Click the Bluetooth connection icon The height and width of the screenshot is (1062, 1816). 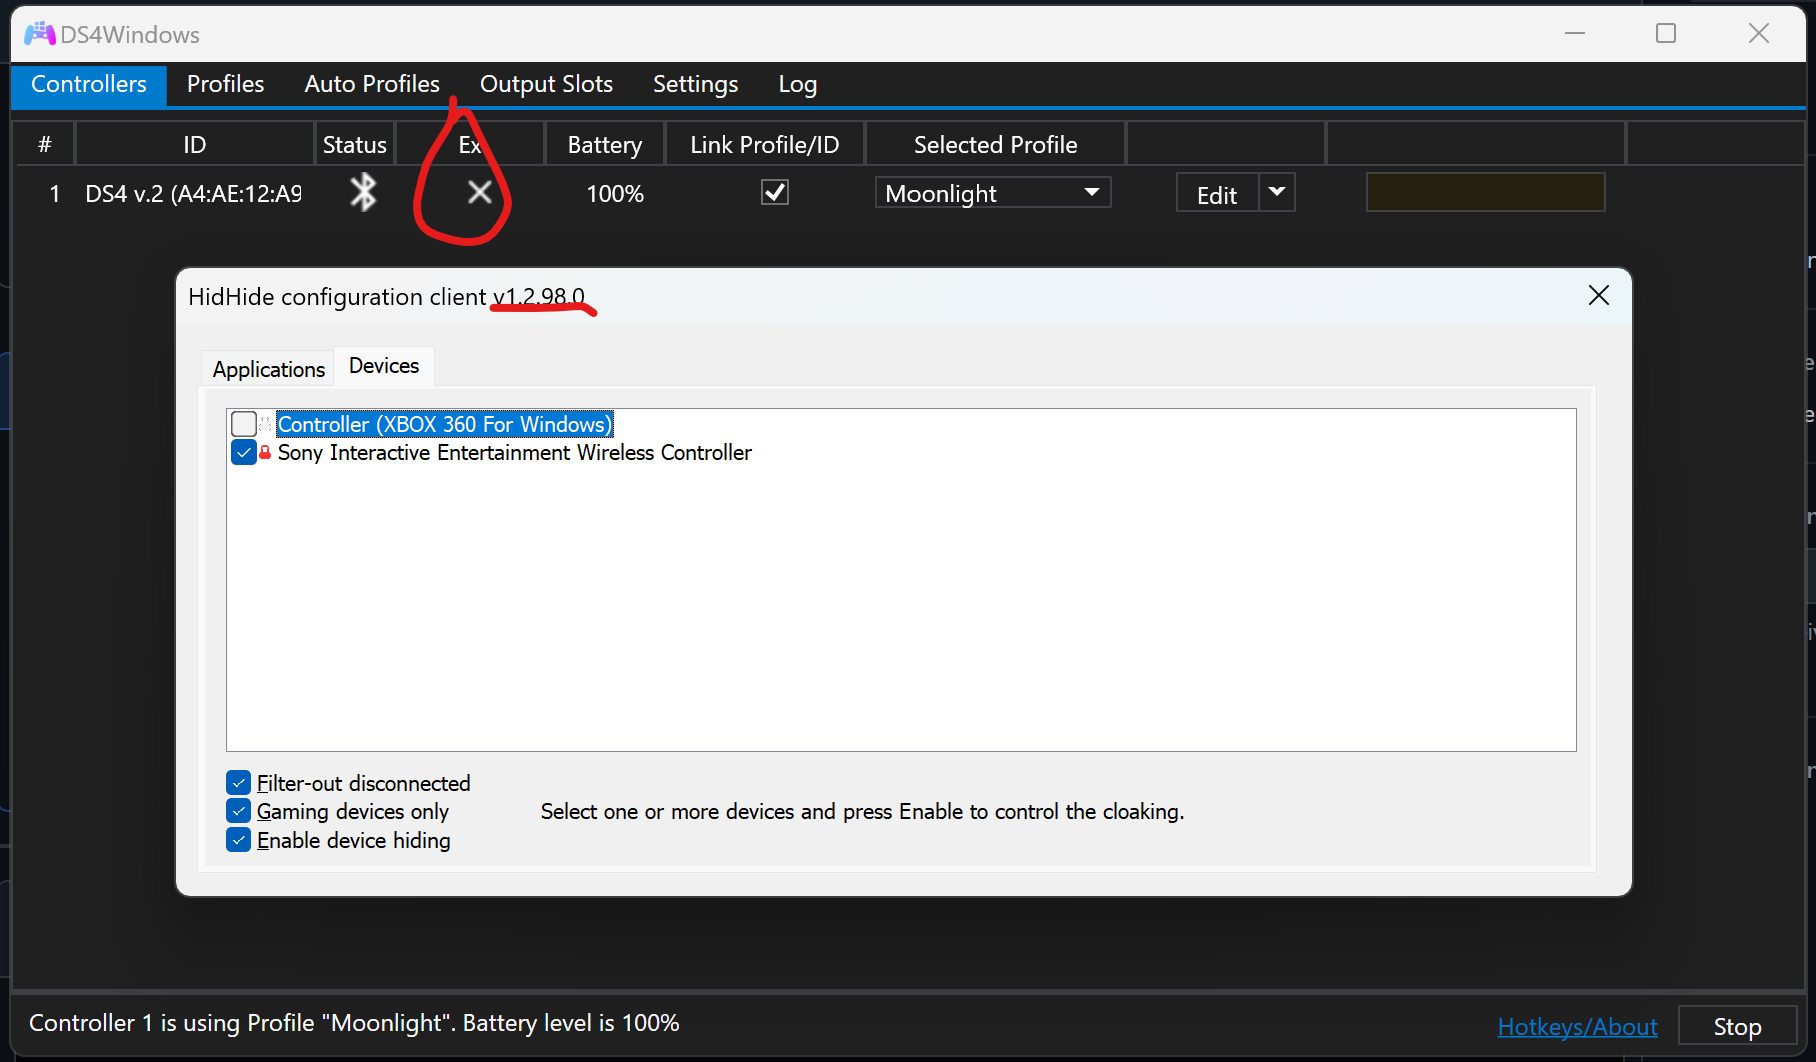[363, 192]
